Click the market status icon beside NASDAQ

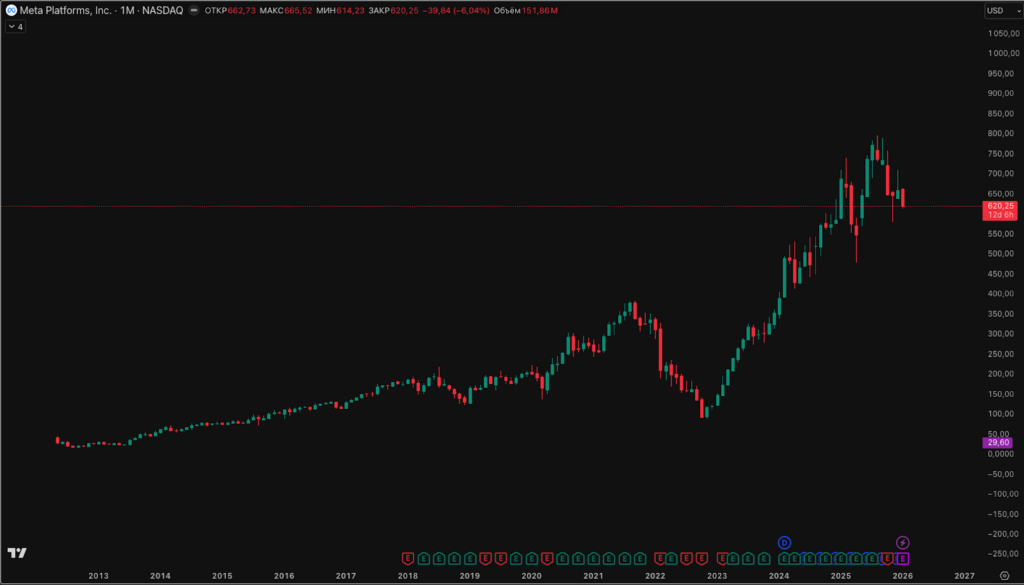pyautogui.click(x=194, y=11)
